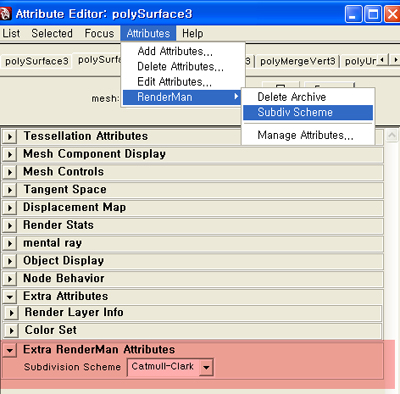Open the Focus menu
Screen dimensions: 400x394
point(99,33)
